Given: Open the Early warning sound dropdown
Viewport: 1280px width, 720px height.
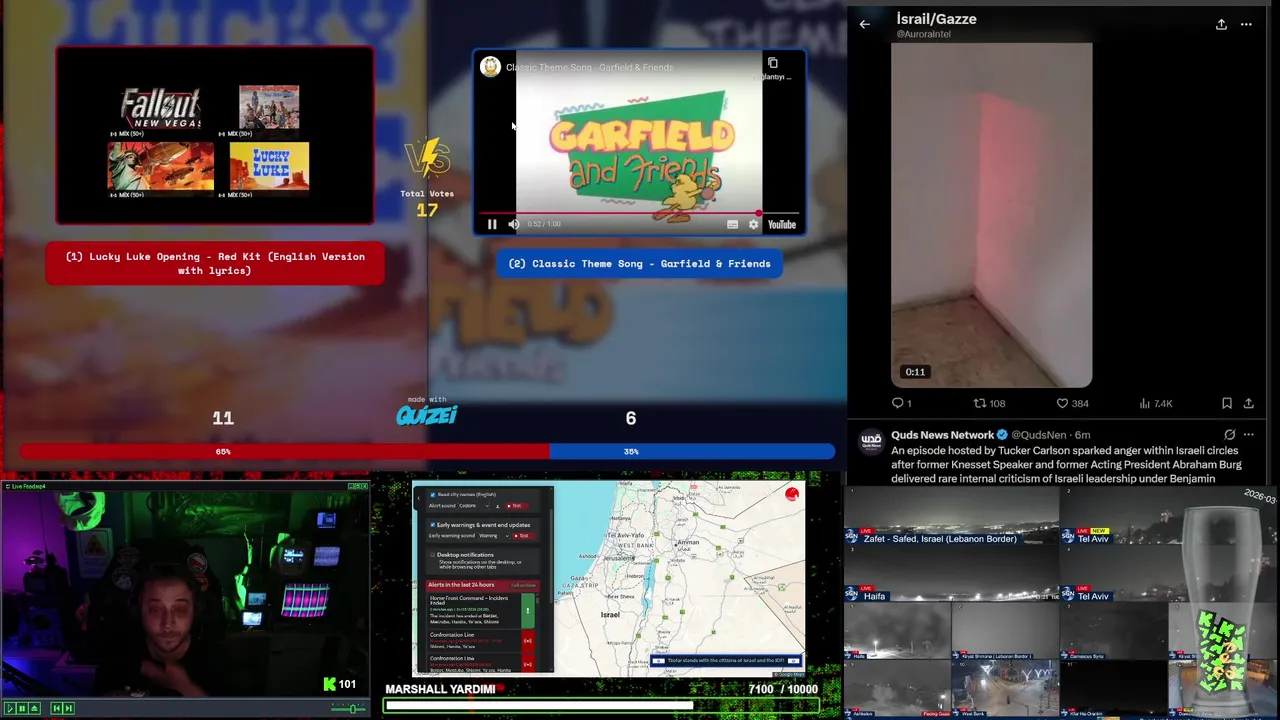Looking at the screenshot, I should pos(494,536).
